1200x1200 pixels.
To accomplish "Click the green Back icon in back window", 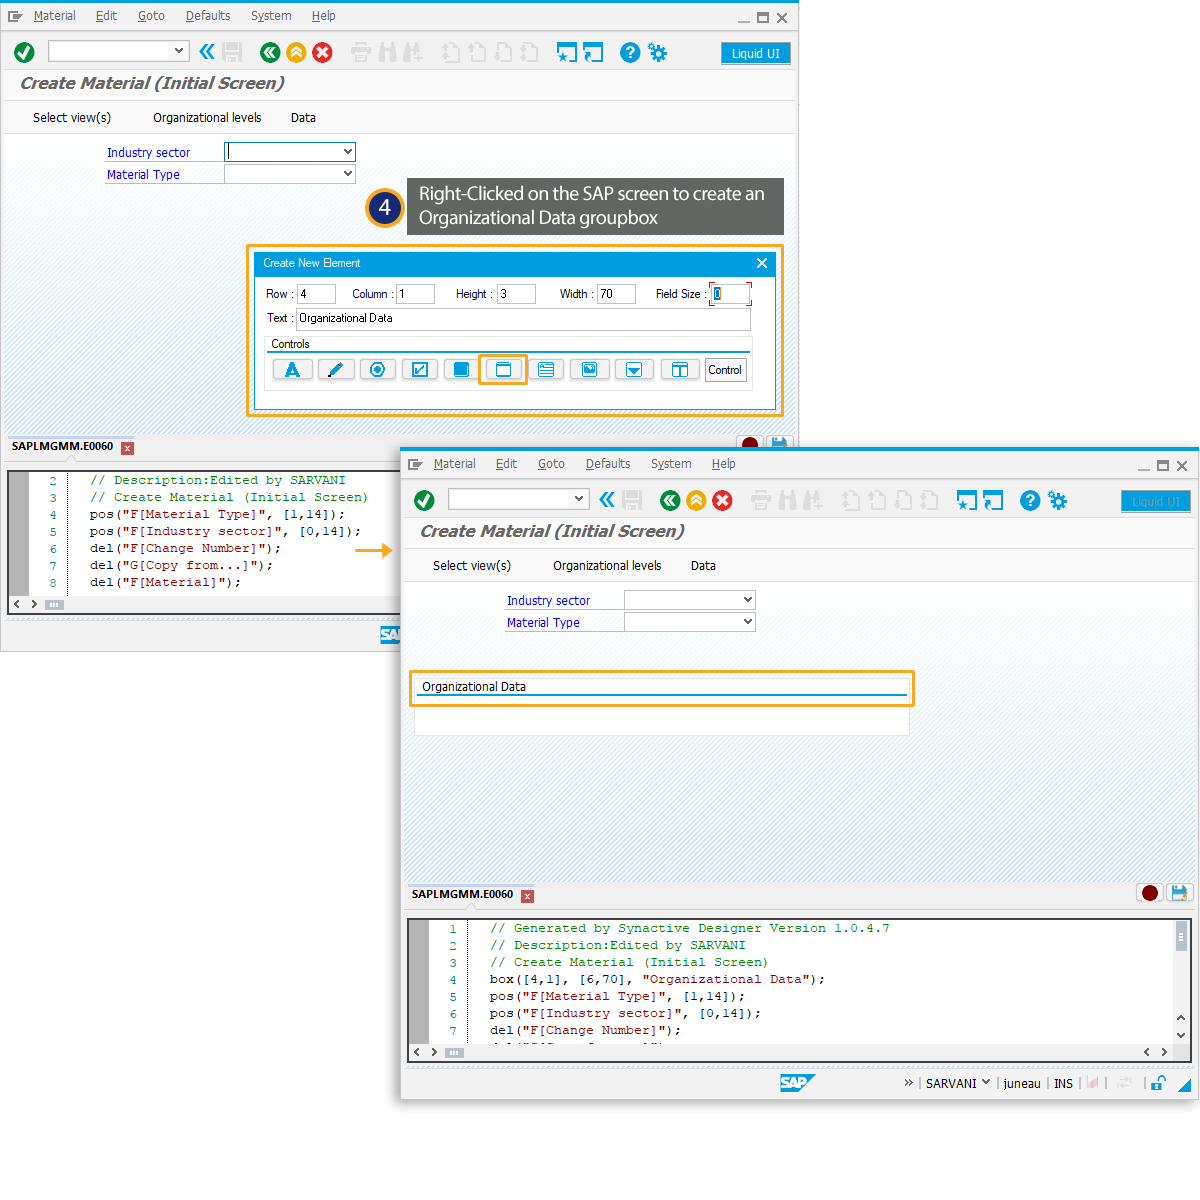I will (270, 52).
